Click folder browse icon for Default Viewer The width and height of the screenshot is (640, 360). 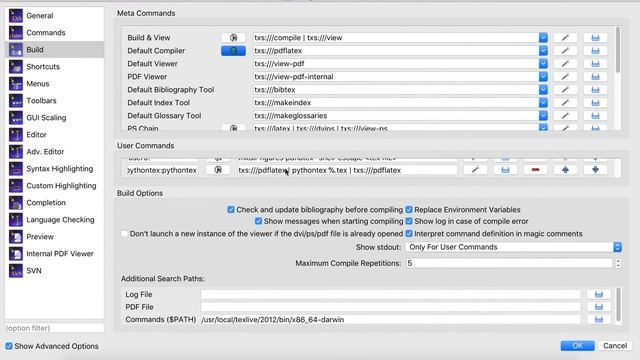pyautogui.click(x=596, y=64)
